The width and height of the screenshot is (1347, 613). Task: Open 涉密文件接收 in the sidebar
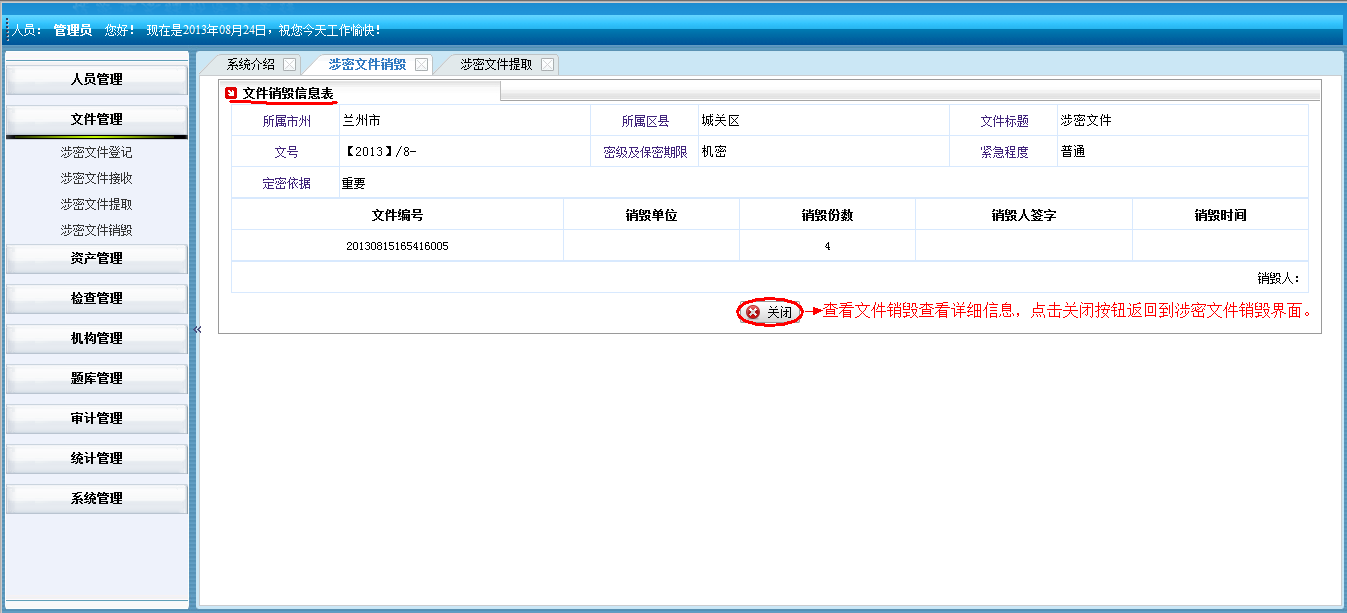pyautogui.click(x=96, y=179)
